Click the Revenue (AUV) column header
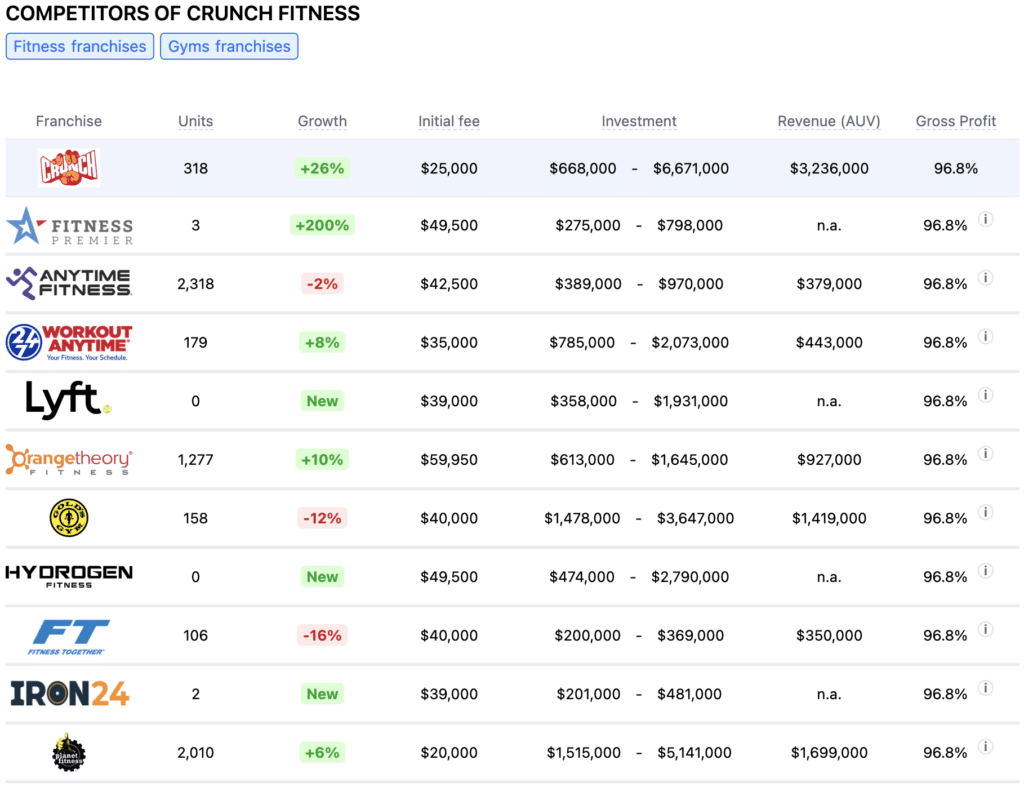The image size is (1024, 791). pyautogui.click(x=829, y=121)
